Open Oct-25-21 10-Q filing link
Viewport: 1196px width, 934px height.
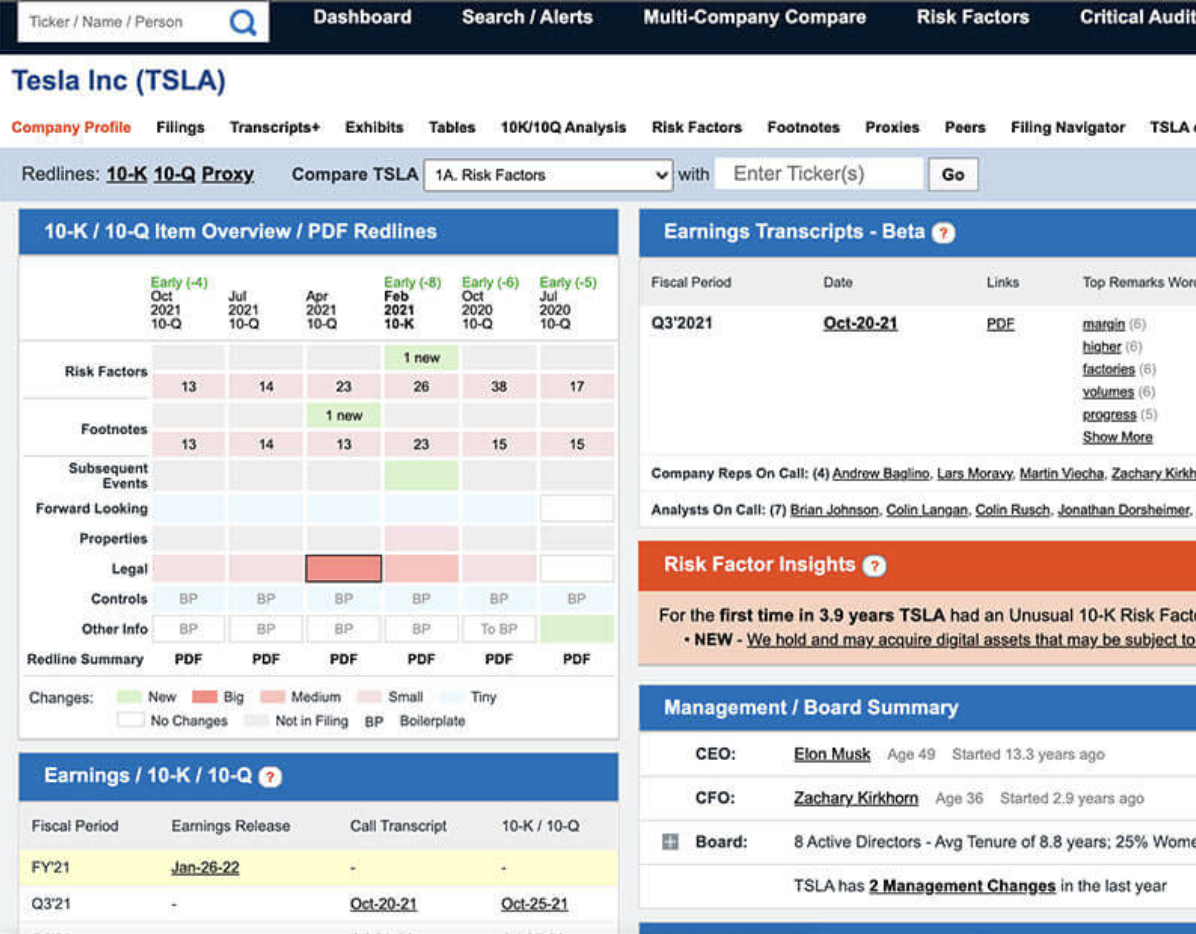[534, 904]
